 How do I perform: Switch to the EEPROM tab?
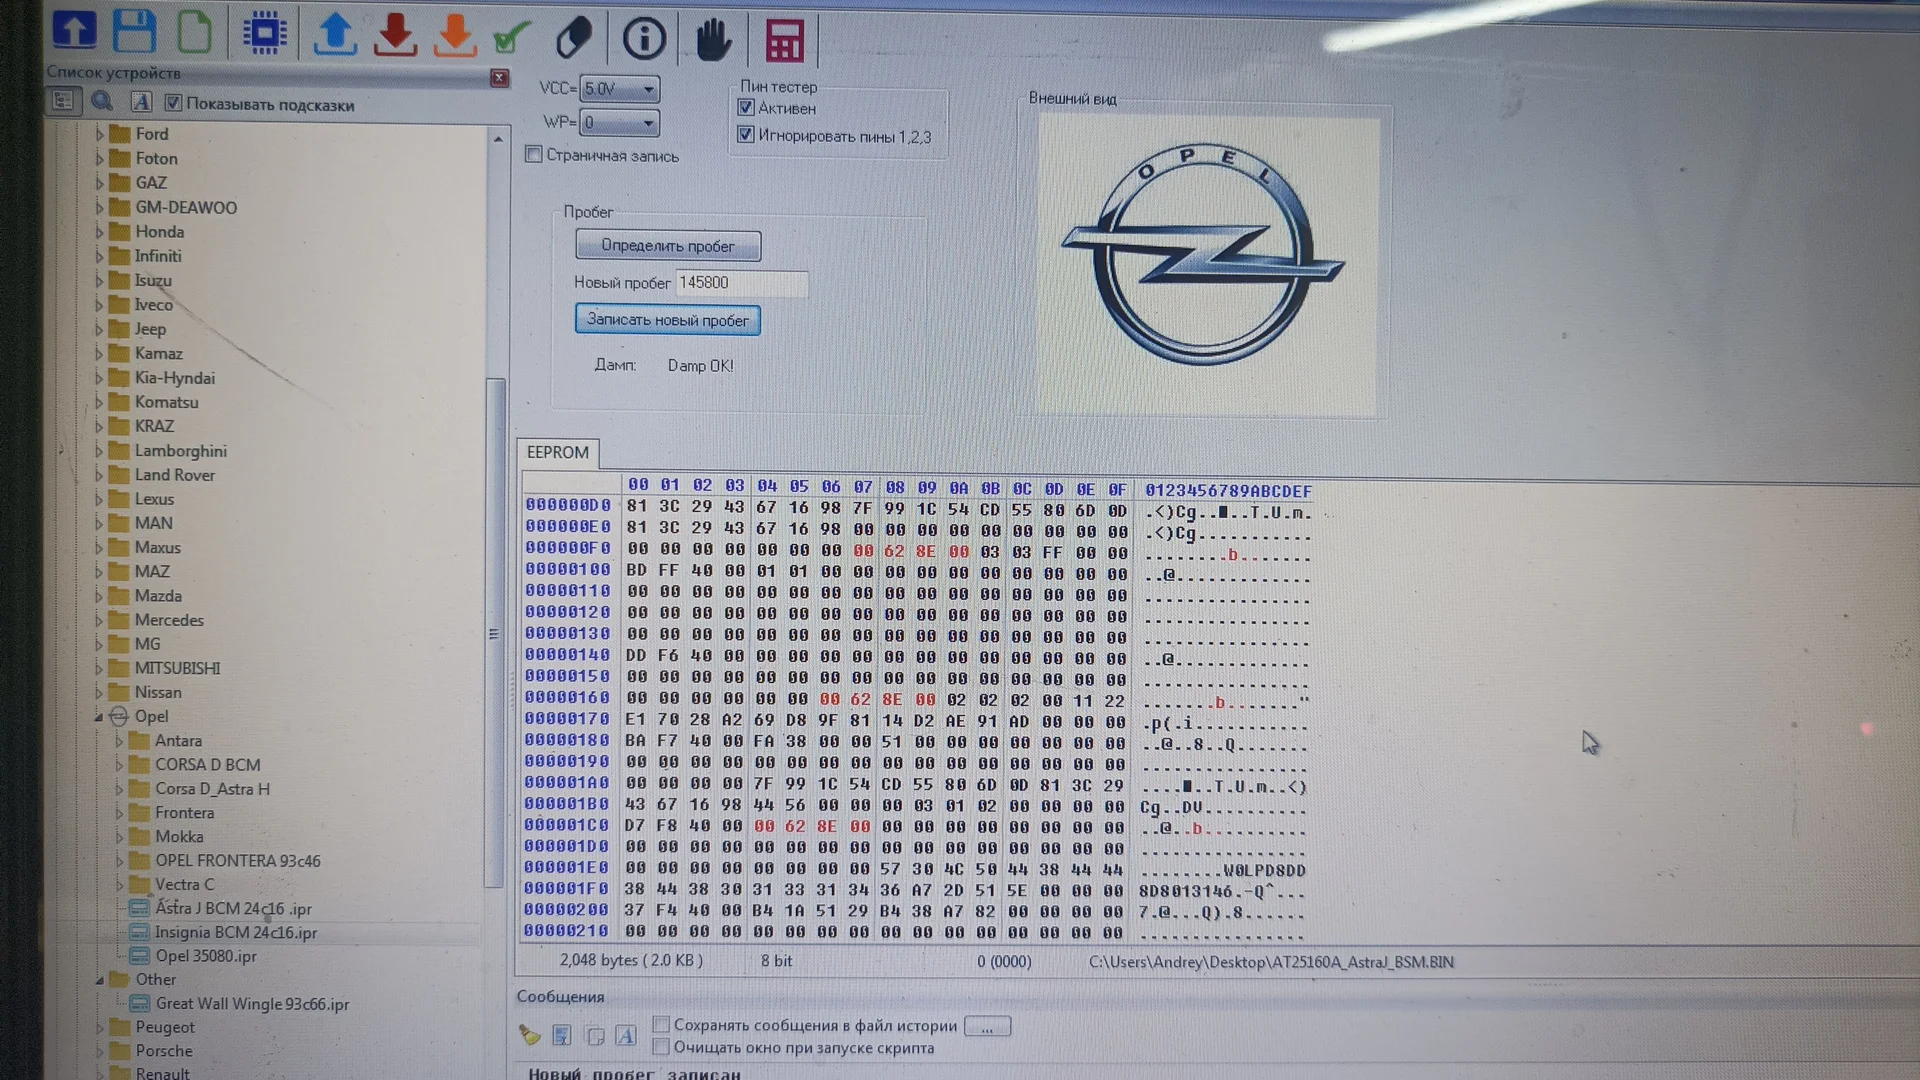tap(558, 453)
